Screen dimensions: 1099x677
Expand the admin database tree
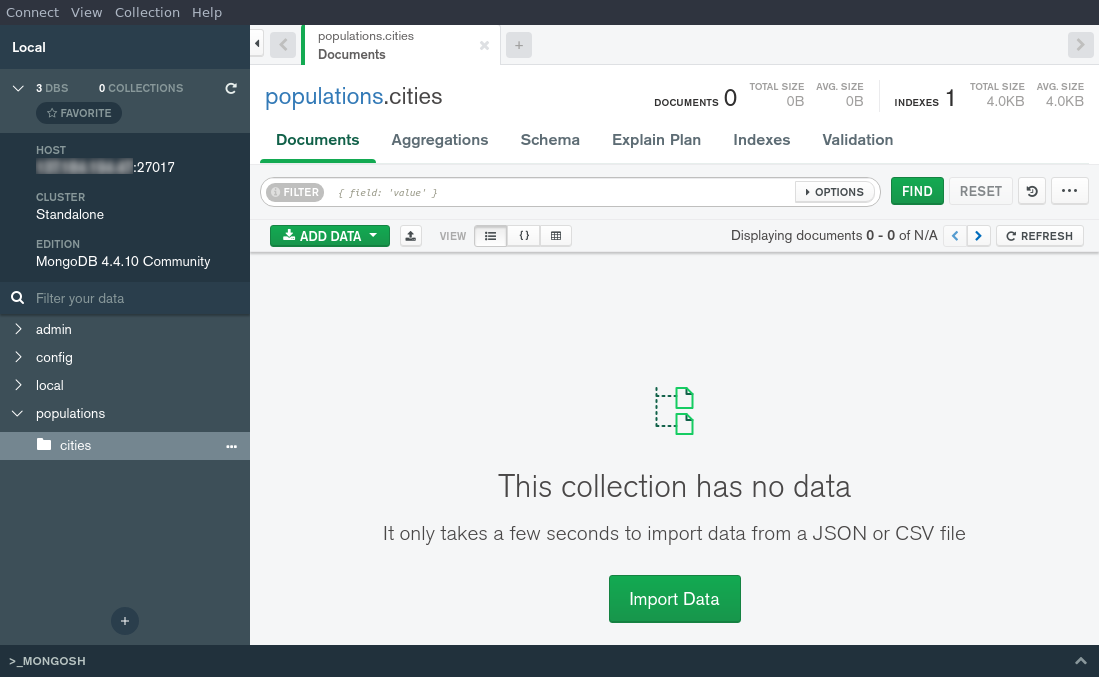pos(17,329)
